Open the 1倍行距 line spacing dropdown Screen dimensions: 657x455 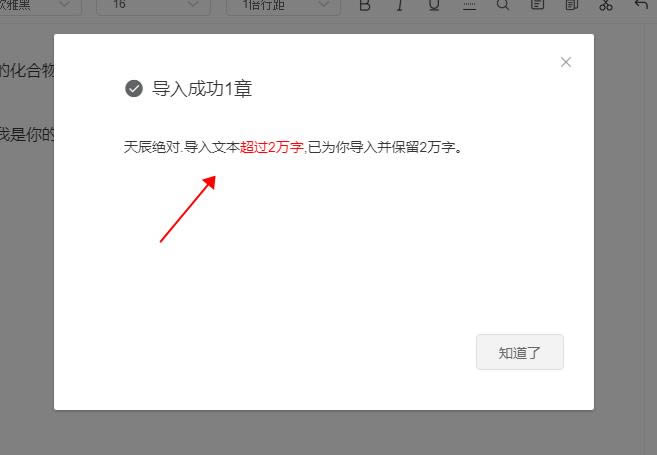click(x=283, y=6)
